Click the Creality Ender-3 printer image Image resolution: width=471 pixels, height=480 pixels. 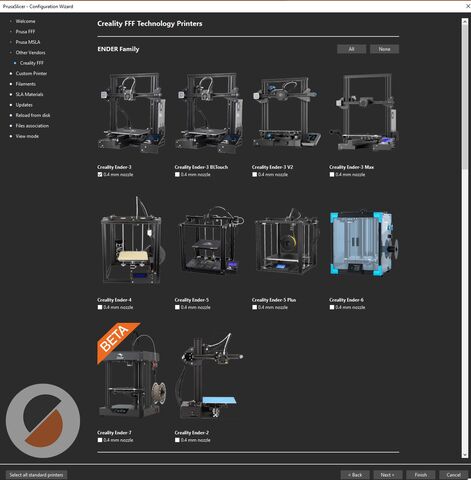point(132,113)
